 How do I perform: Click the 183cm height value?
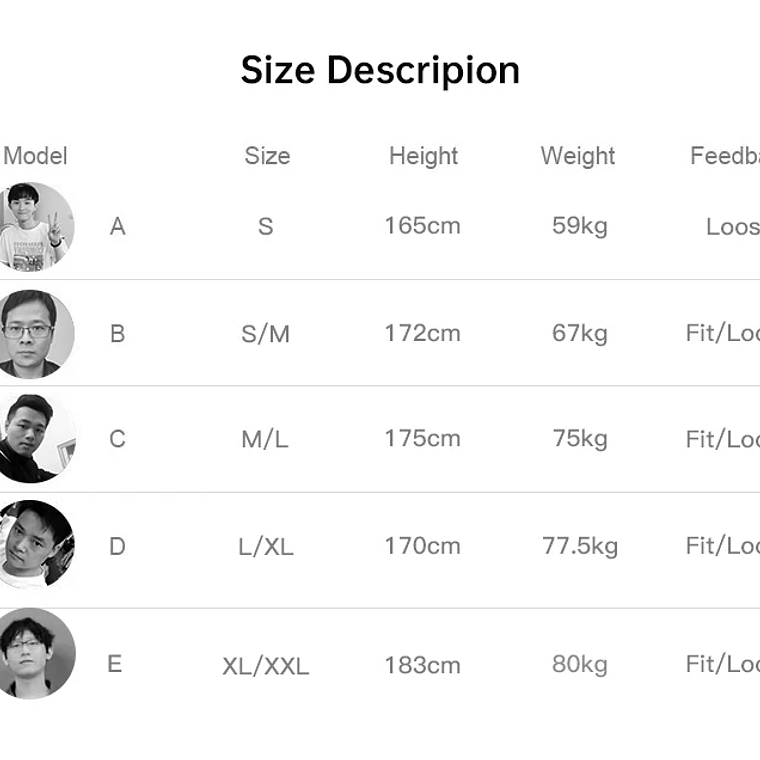coord(422,665)
